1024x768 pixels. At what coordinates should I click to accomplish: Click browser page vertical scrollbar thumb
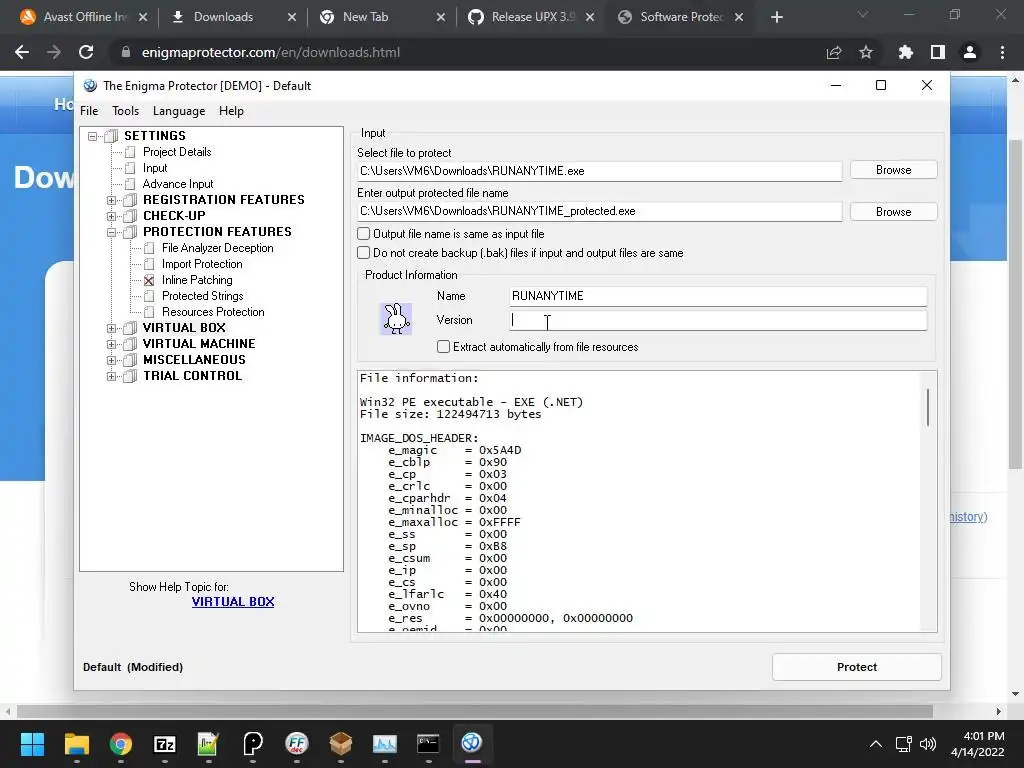[x=1015, y=304]
